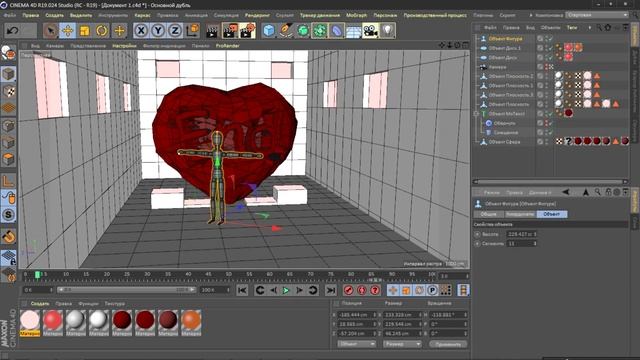Image resolution: width=640 pixels, height=360 pixels.
Task: Open the Трекер движения menu
Action: pos(320,15)
